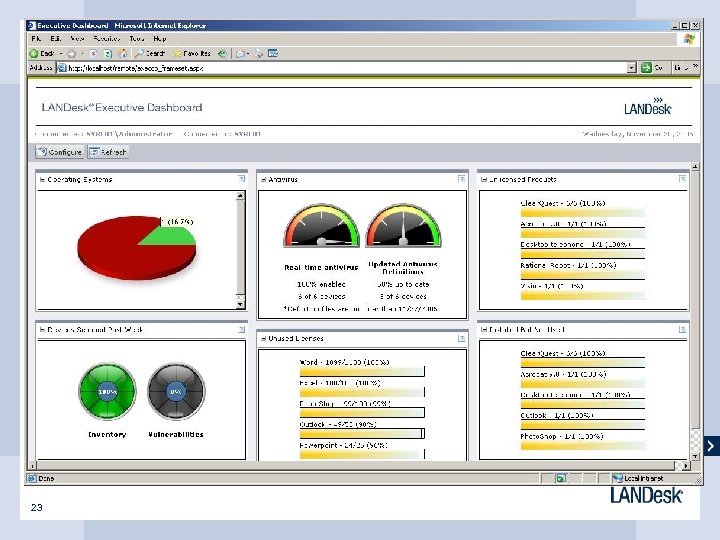This screenshot has width=720, height=540.
Task: Click the green slice of the pie chart
Action: click(x=172, y=236)
